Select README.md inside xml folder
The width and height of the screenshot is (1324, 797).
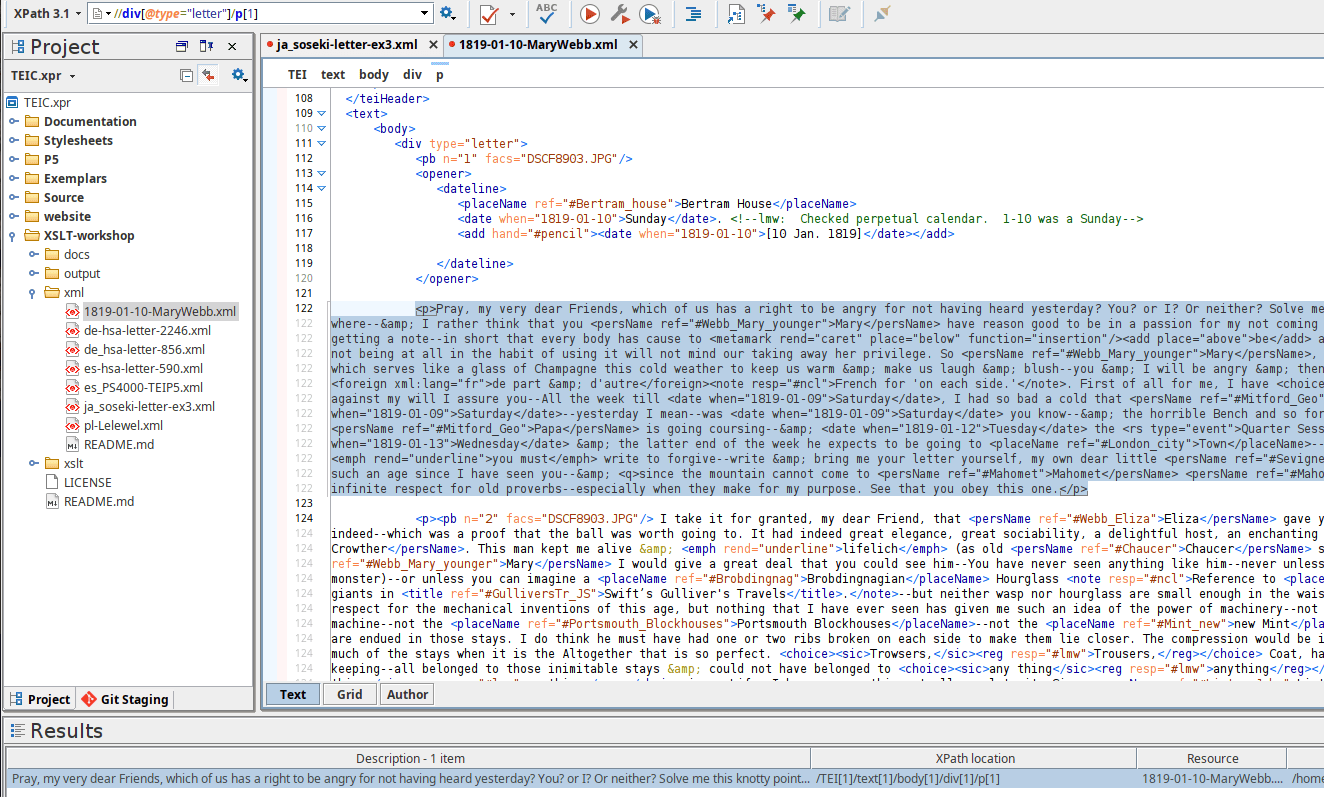[118, 445]
